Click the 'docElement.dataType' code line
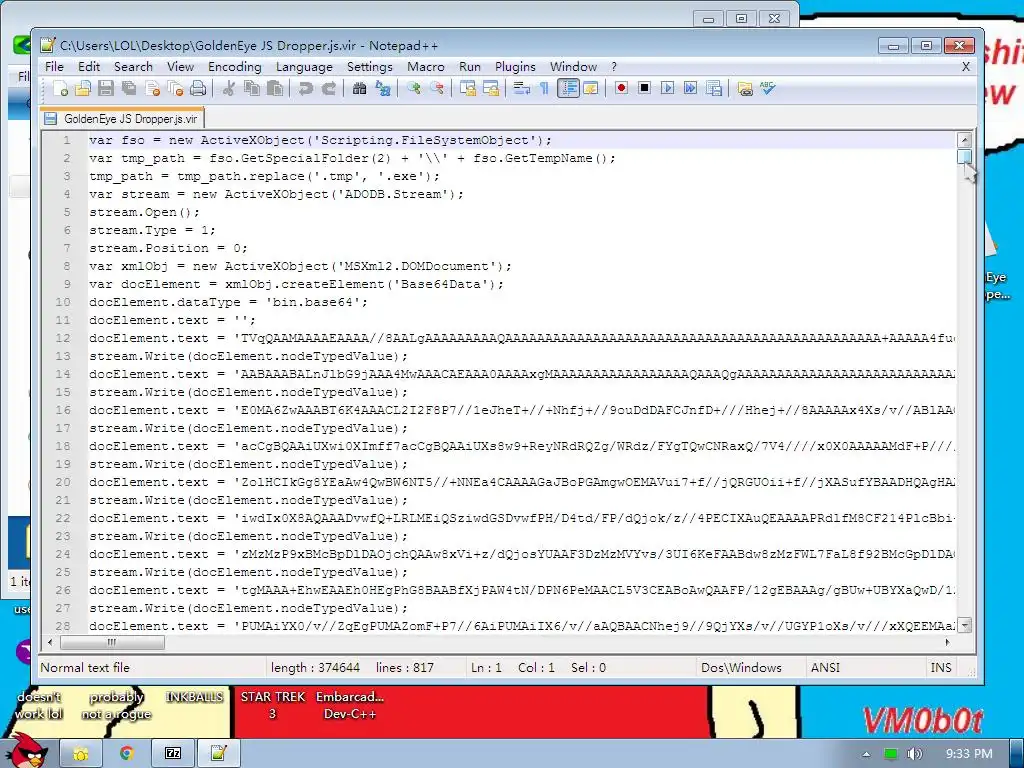The image size is (1024, 768). point(229,302)
